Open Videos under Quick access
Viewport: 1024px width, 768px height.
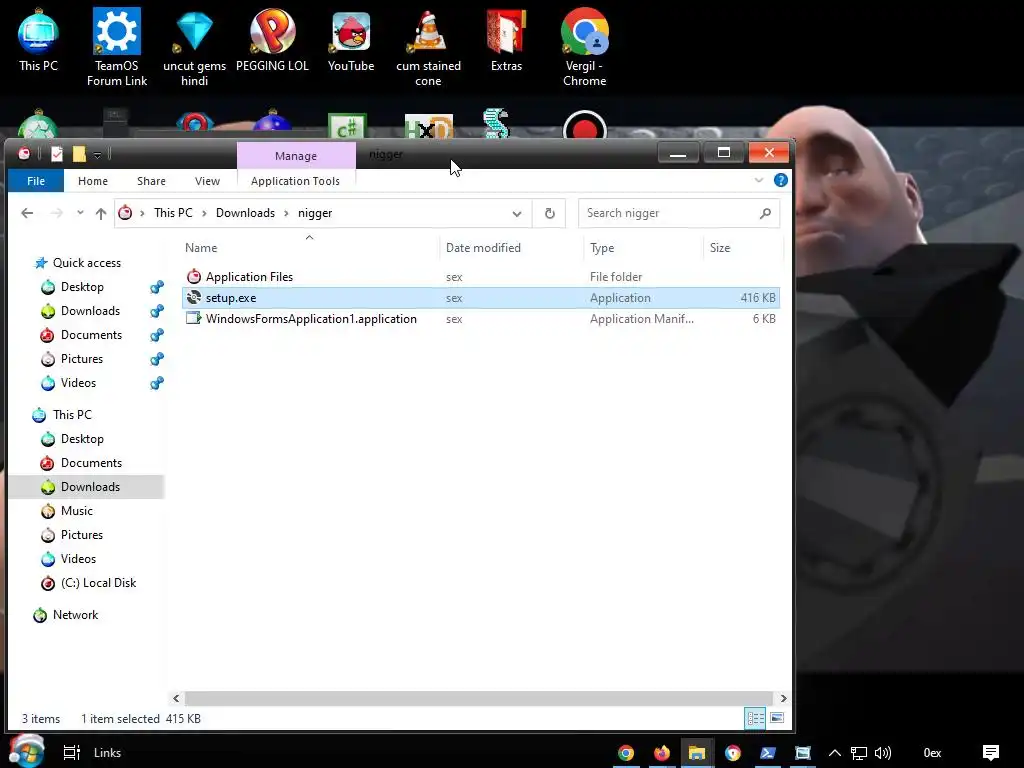[78, 383]
